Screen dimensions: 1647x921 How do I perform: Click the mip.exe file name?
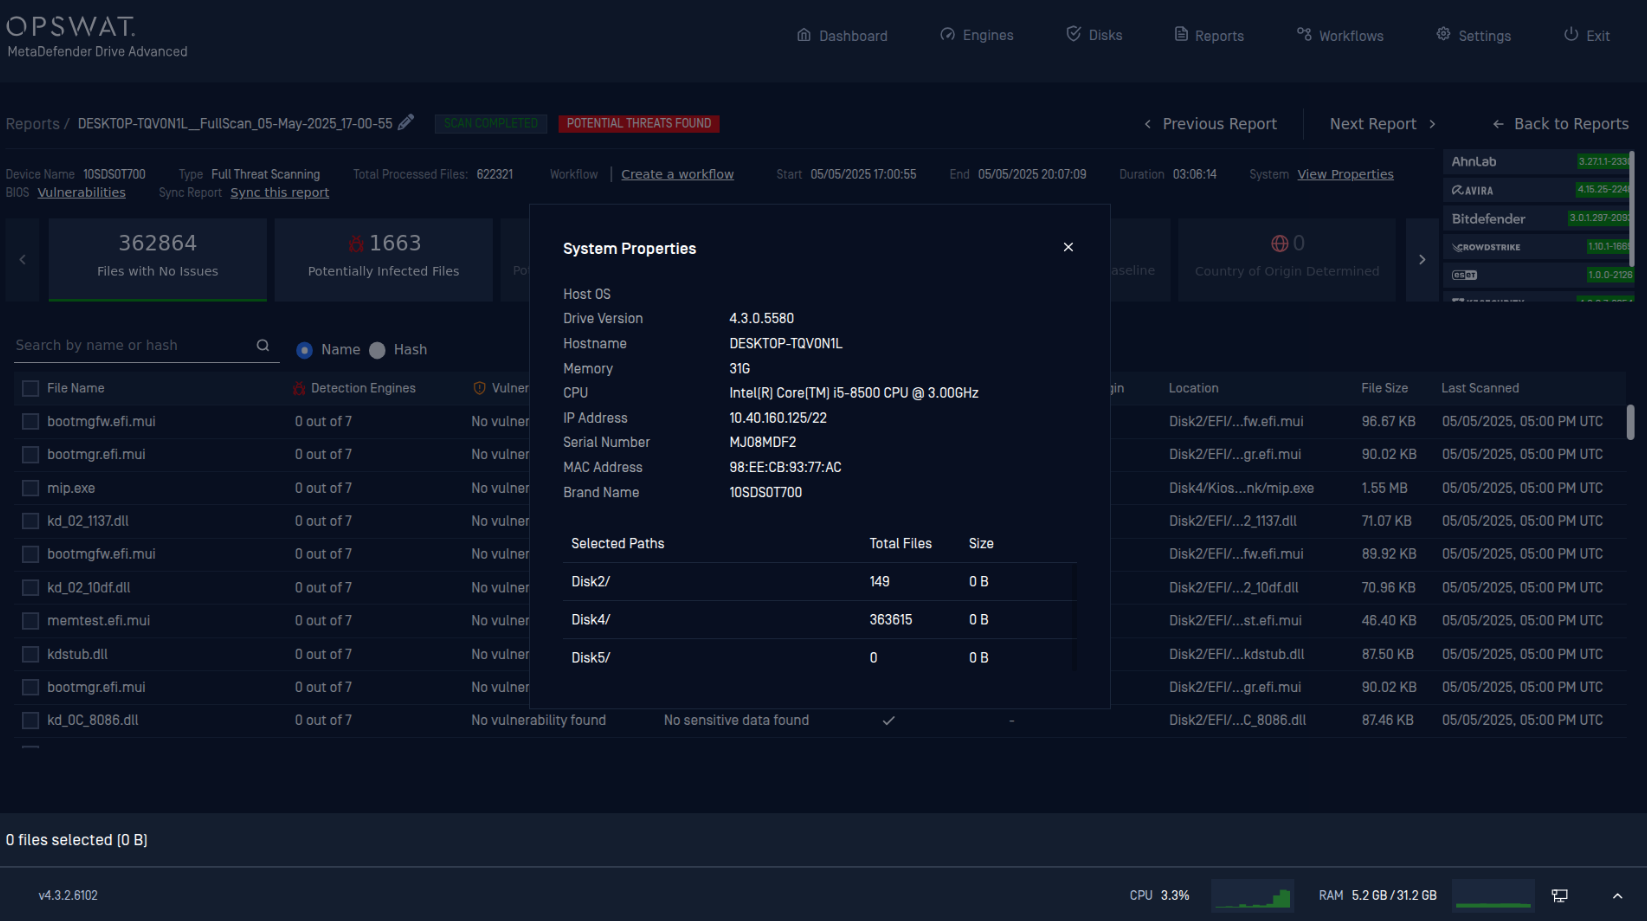coord(71,488)
